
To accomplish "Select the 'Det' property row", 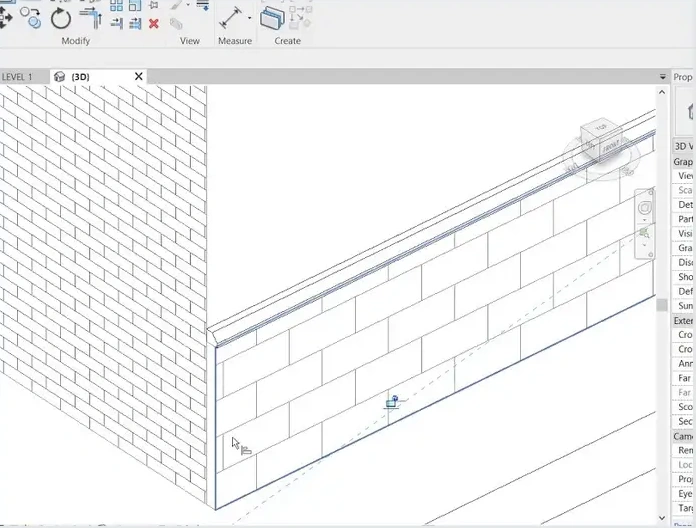I will (x=684, y=205).
